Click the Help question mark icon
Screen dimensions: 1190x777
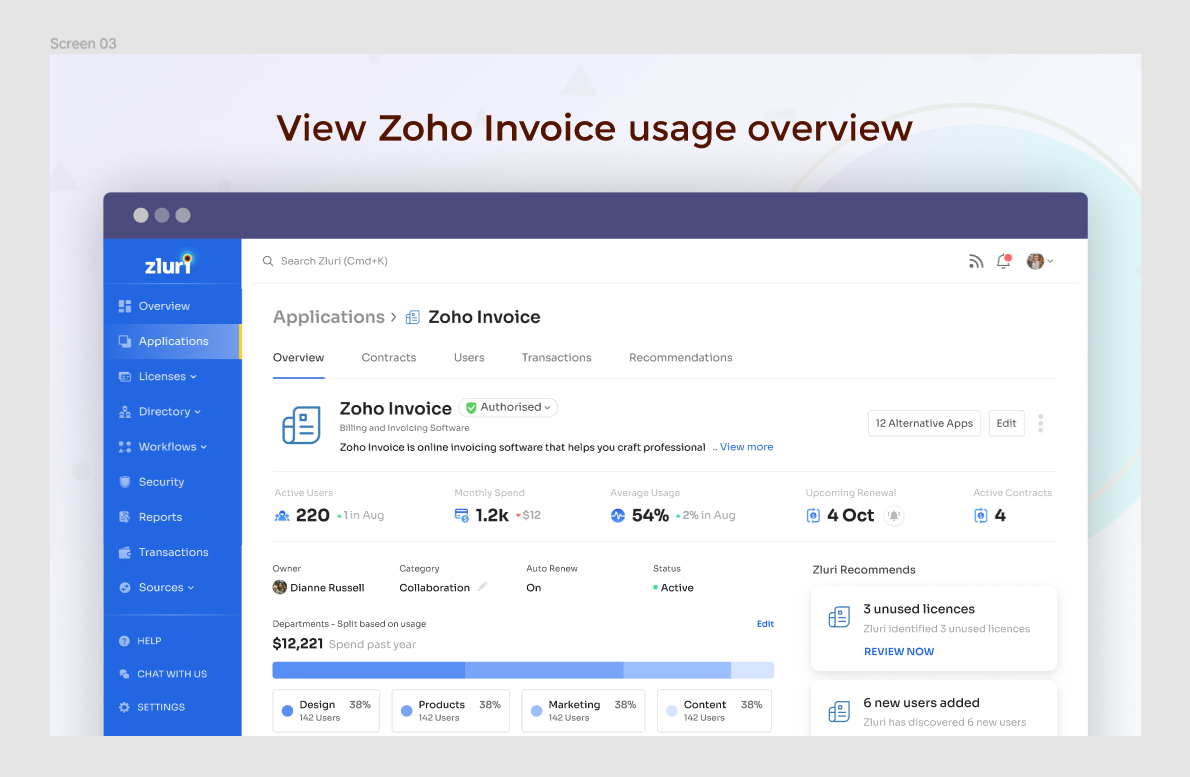point(124,640)
